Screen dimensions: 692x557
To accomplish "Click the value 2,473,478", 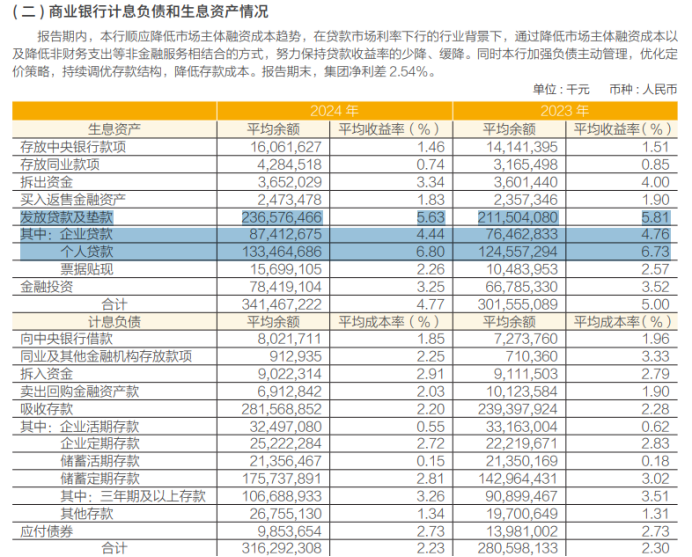I will pyautogui.click(x=289, y=199).
